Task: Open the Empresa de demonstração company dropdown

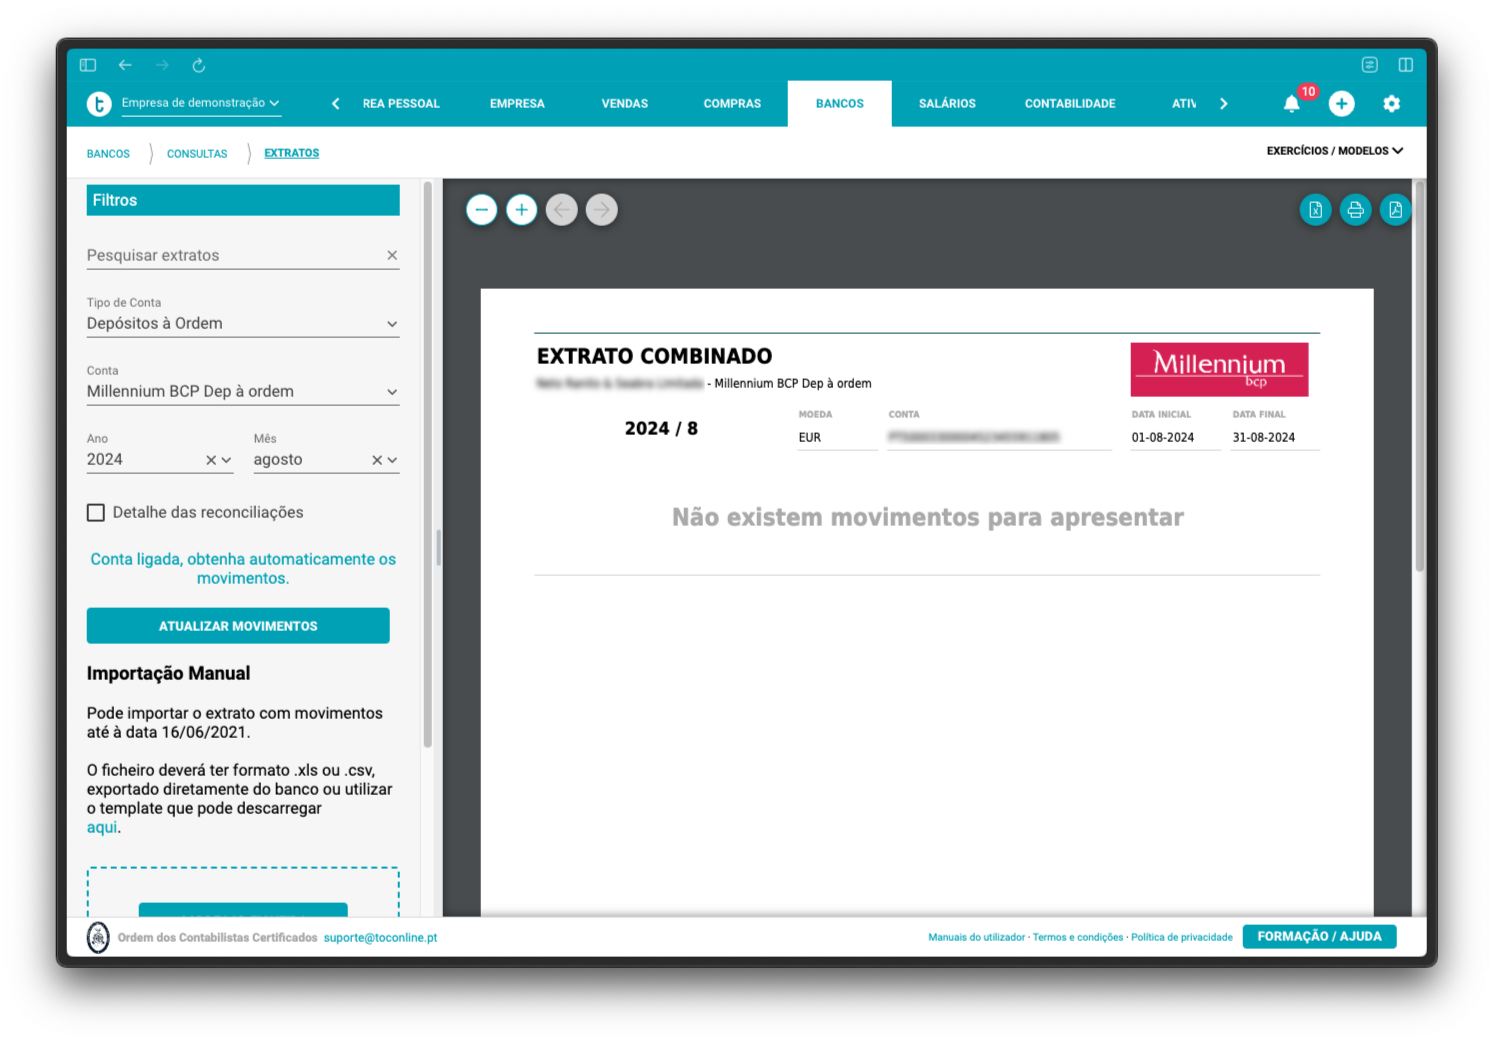Action: pyautogui.click(x=201, y=103)
